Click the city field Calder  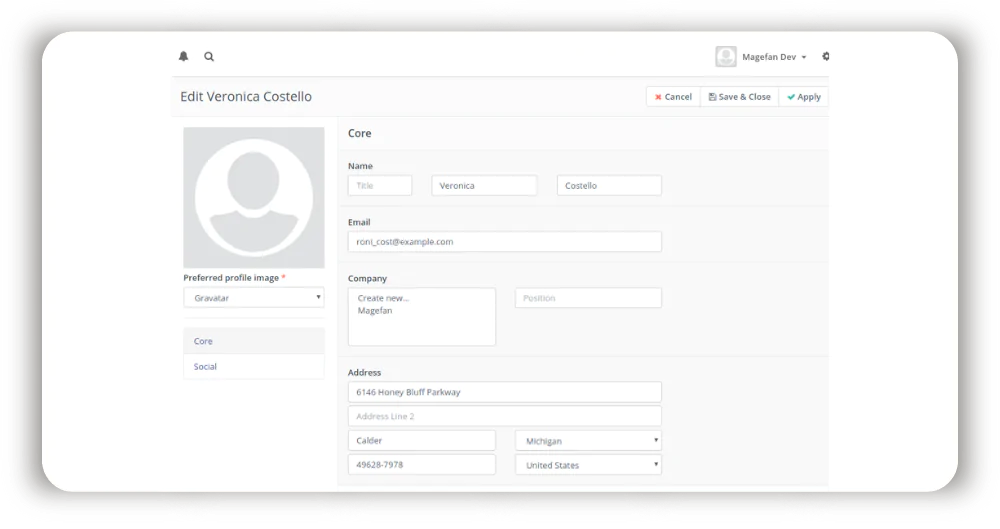tap(422, 440)
